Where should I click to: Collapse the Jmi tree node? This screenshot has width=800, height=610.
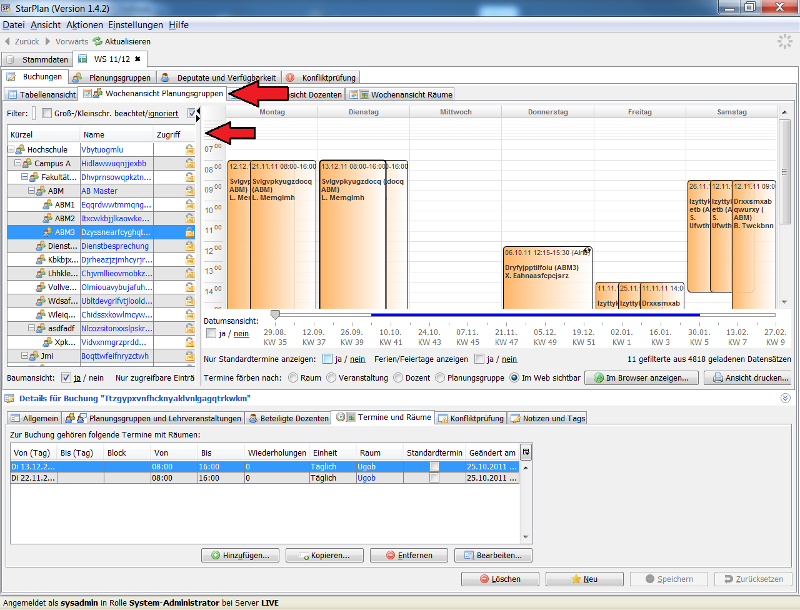[24, 356]
